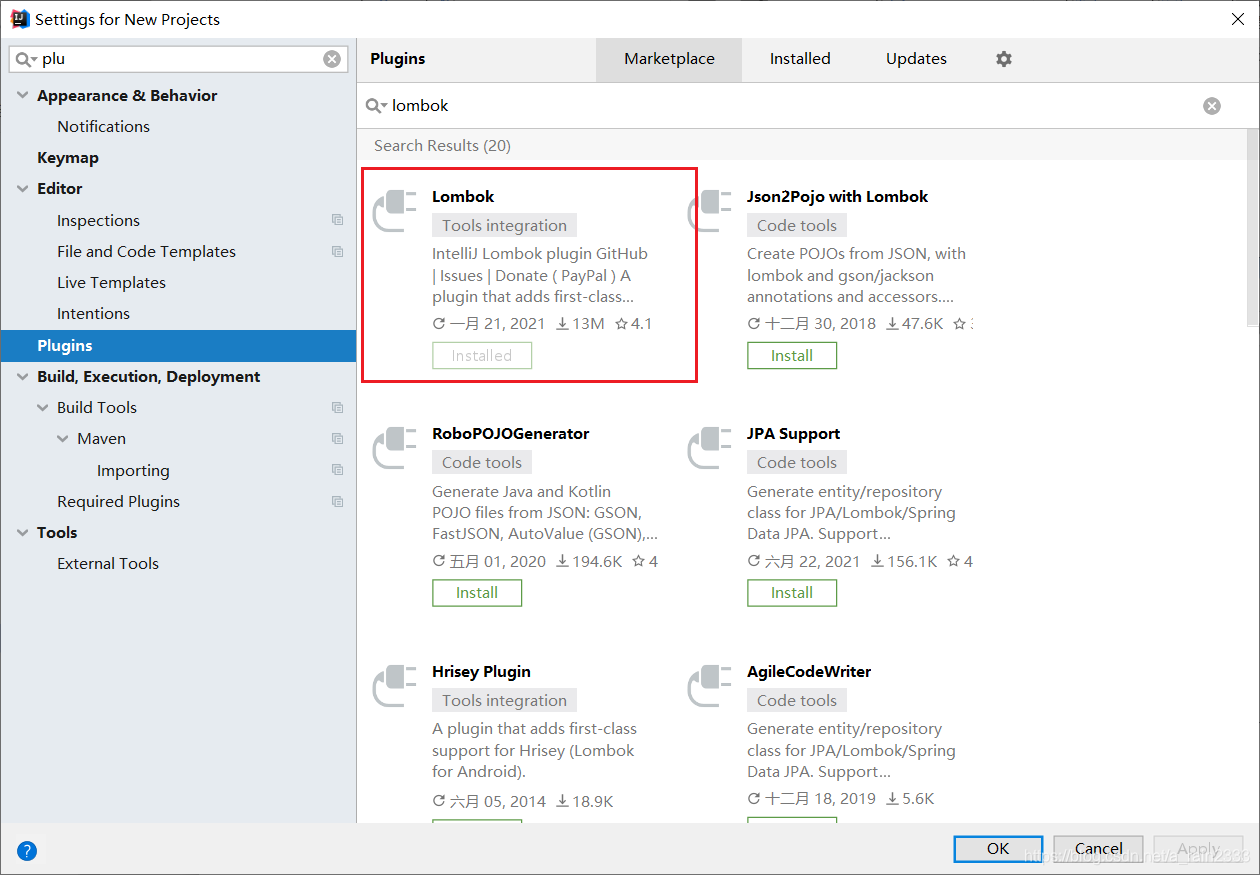The image size is (1260, 875).
Task: Click project-level icon beside Maven
Action: [x=337, y=439]
